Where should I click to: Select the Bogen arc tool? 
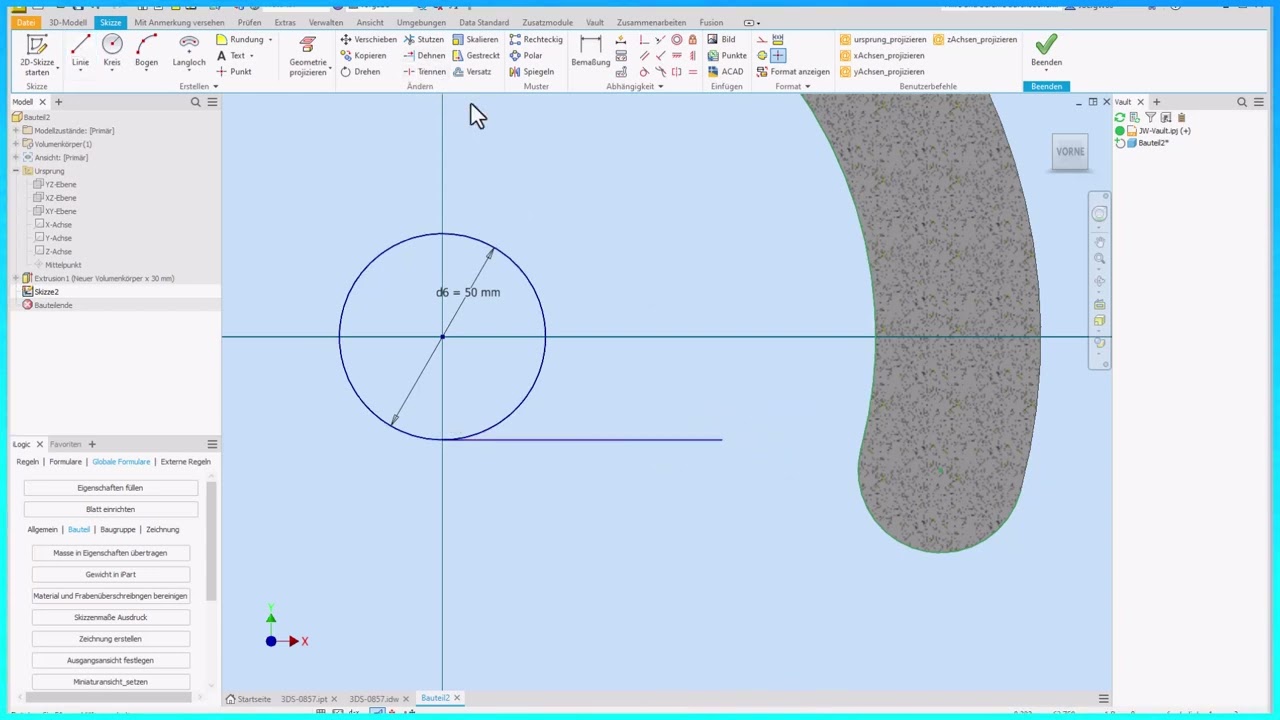(x=147, y=51)
